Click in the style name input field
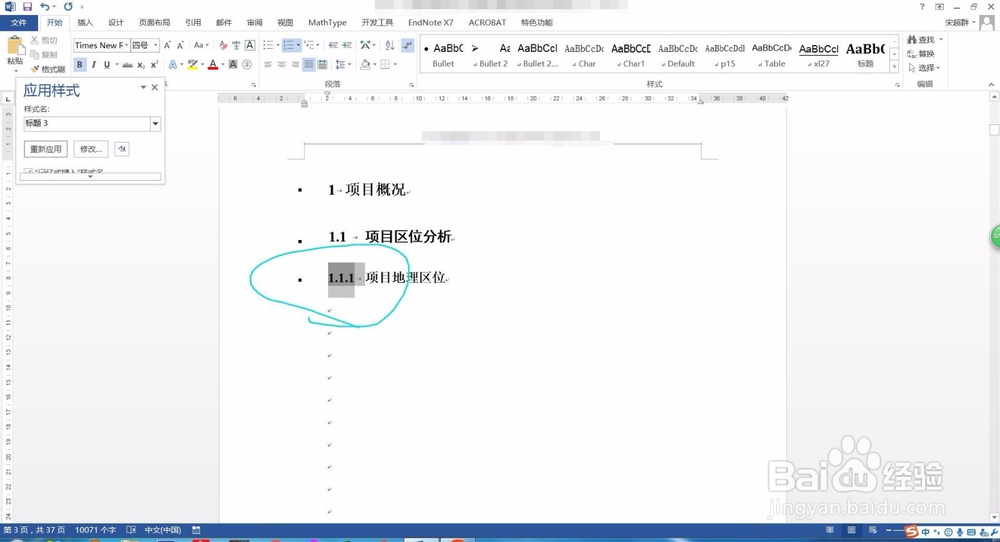This screenshot has height=542, width=1000. point(86,124)
